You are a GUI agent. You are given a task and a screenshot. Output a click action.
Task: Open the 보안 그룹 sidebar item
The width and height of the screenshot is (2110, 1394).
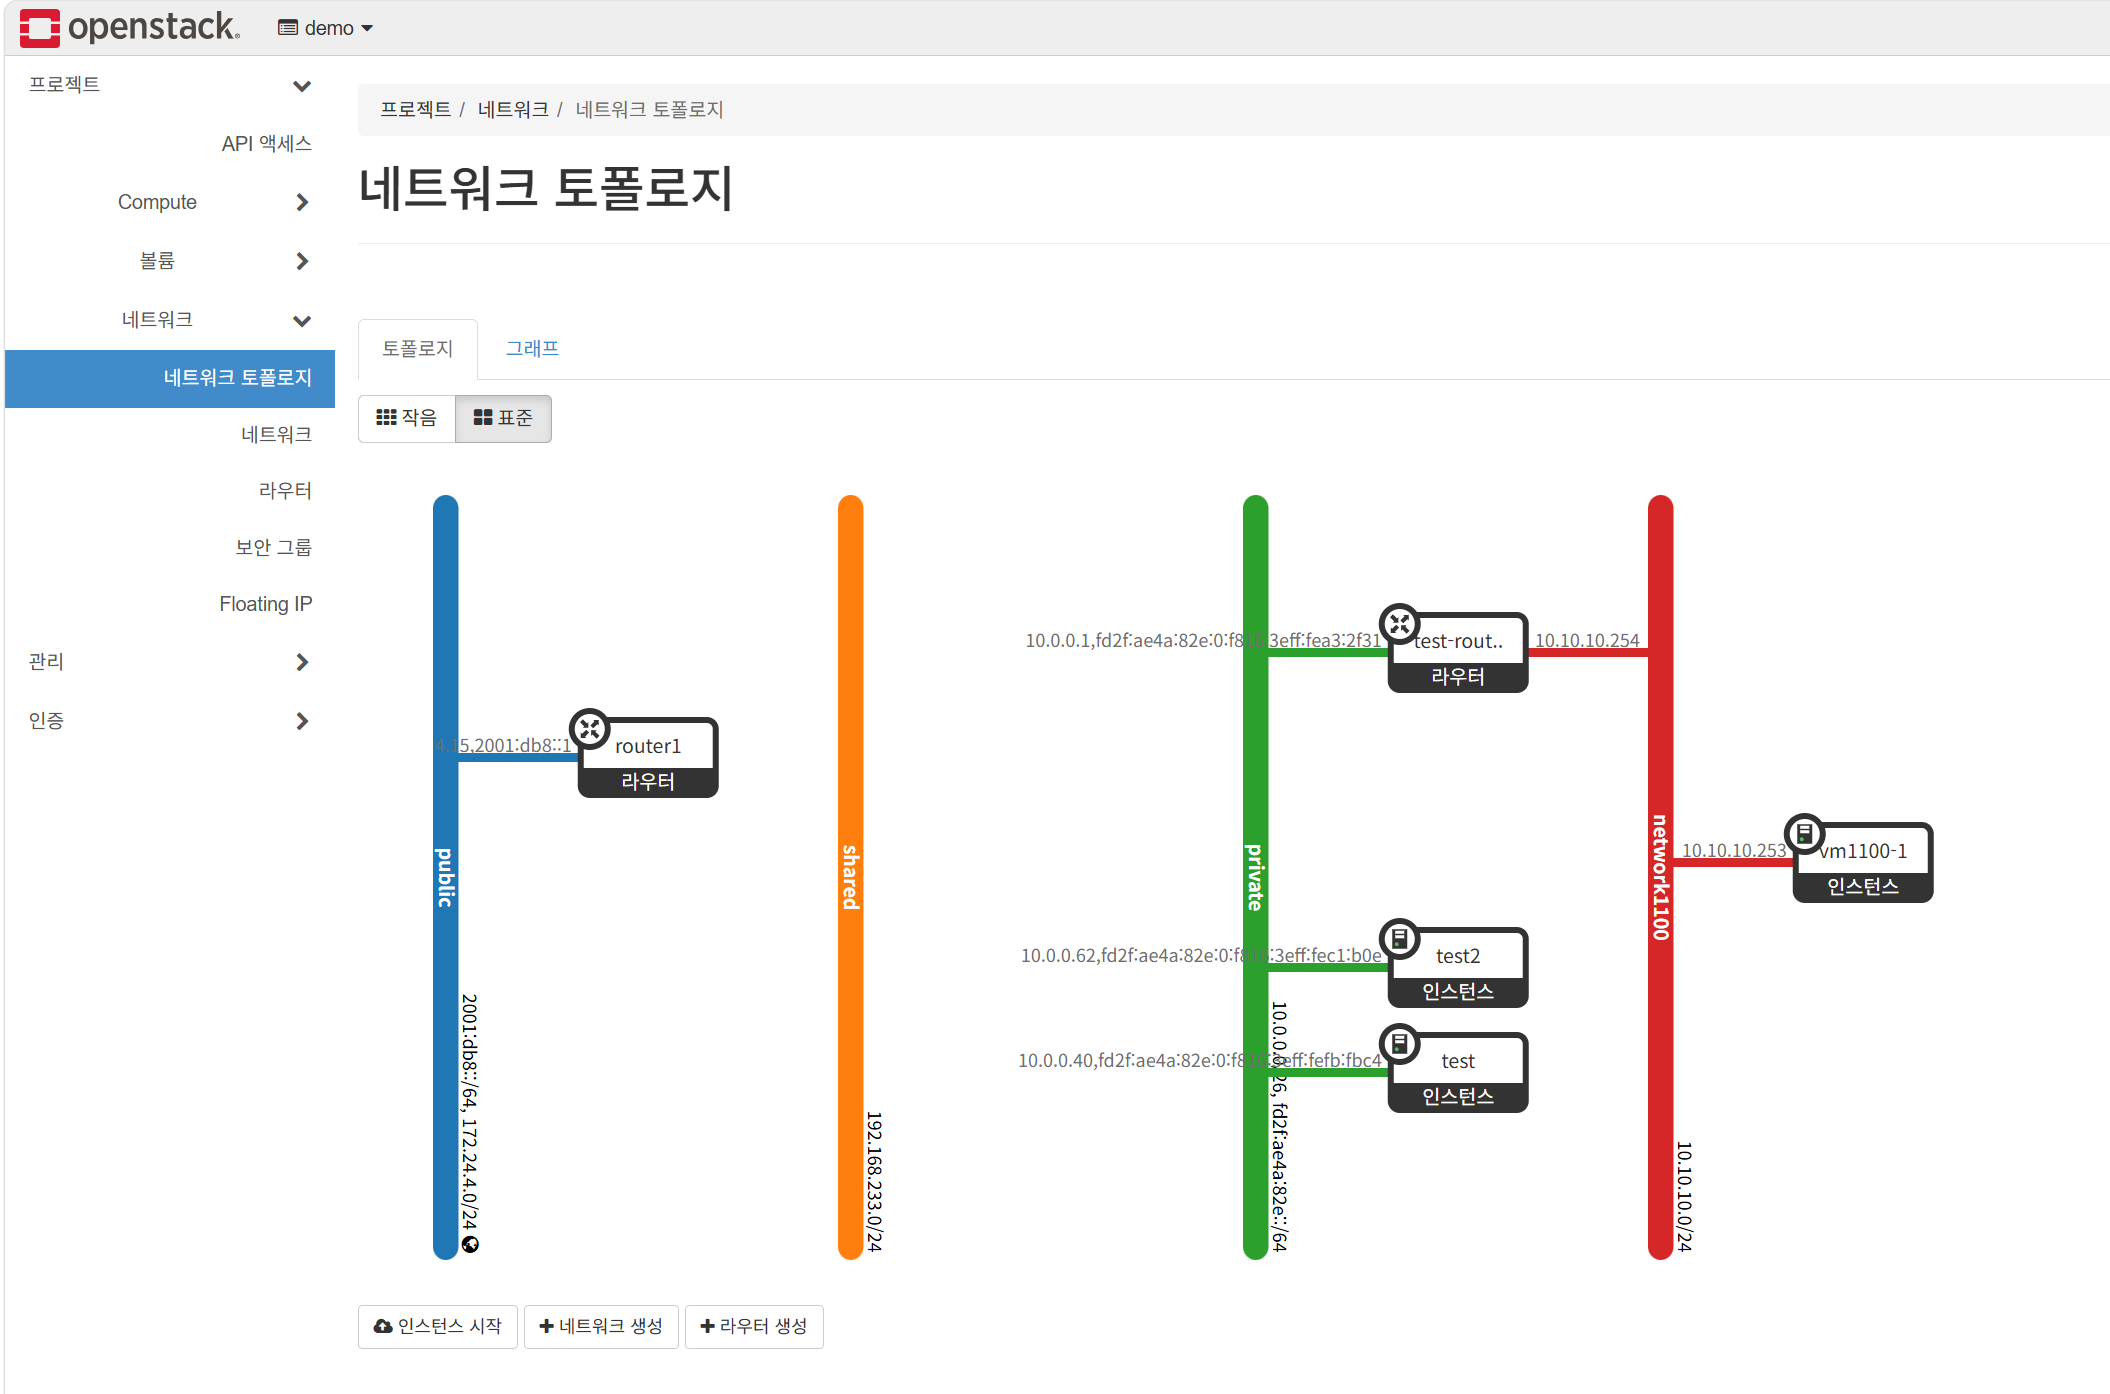coord(273,547)
